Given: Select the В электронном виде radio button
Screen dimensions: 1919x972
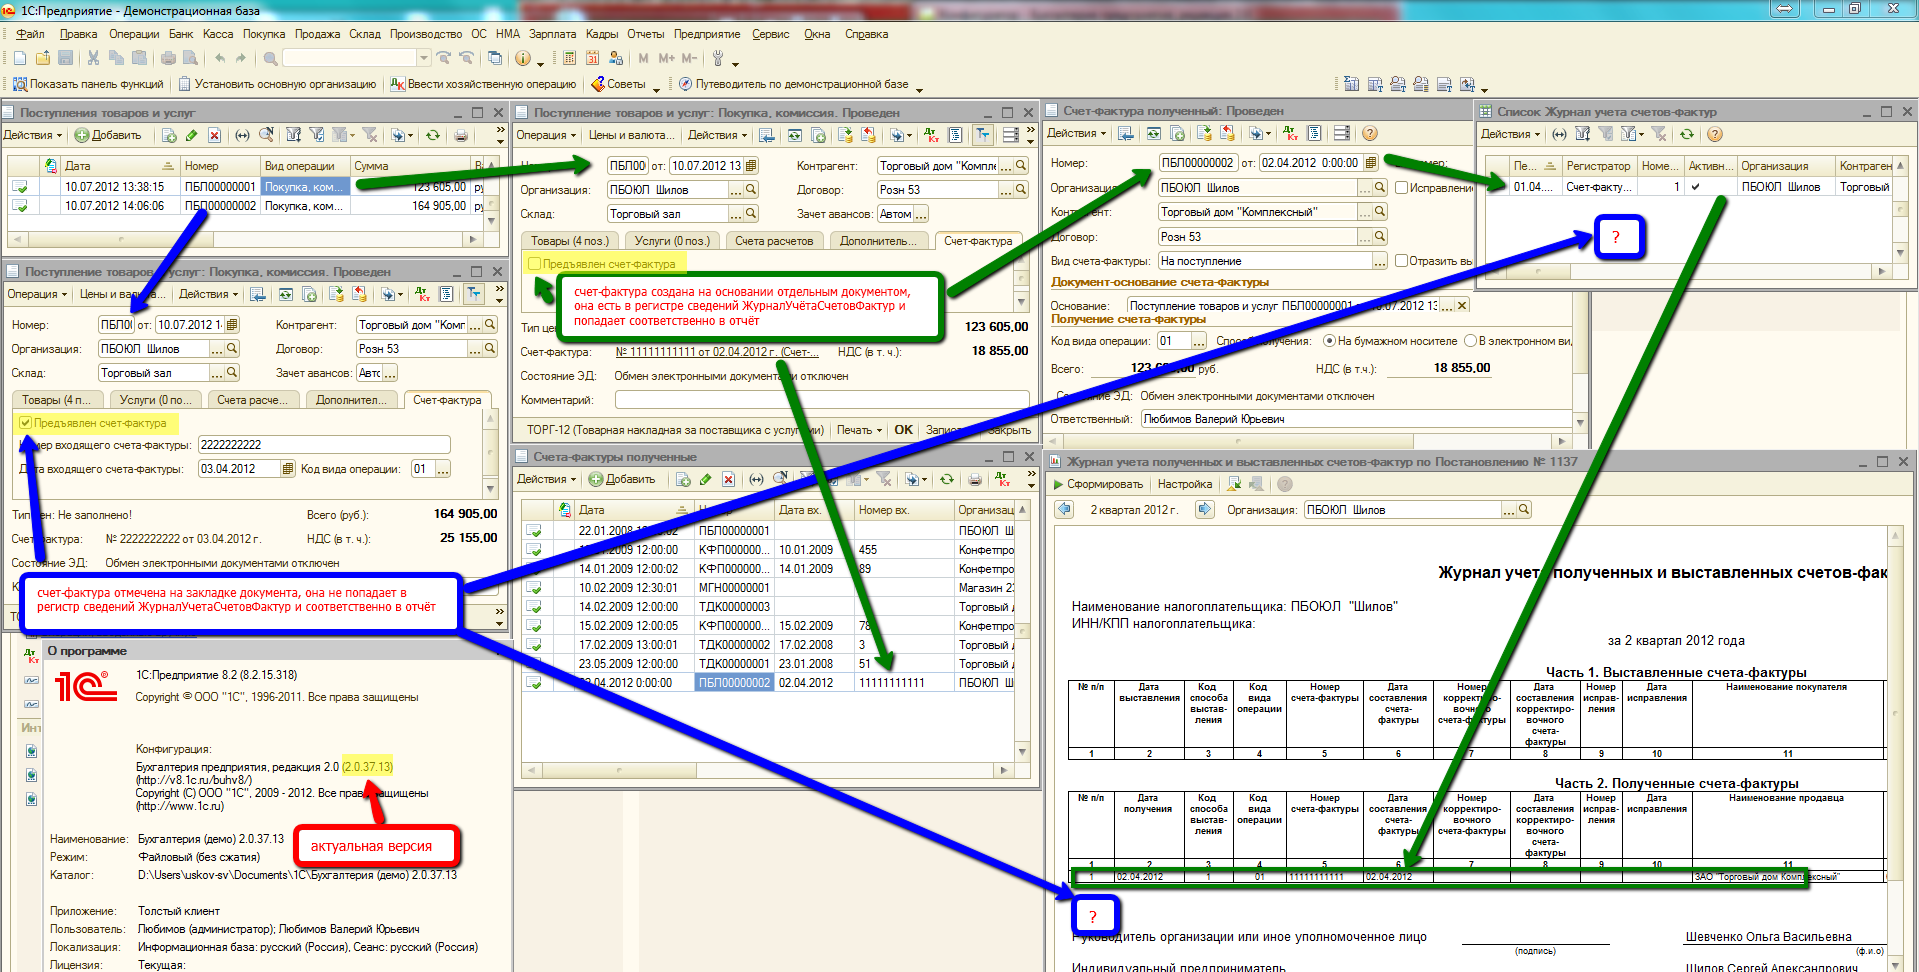Looking at the screenshot, I should click(x=1470, y=341).
